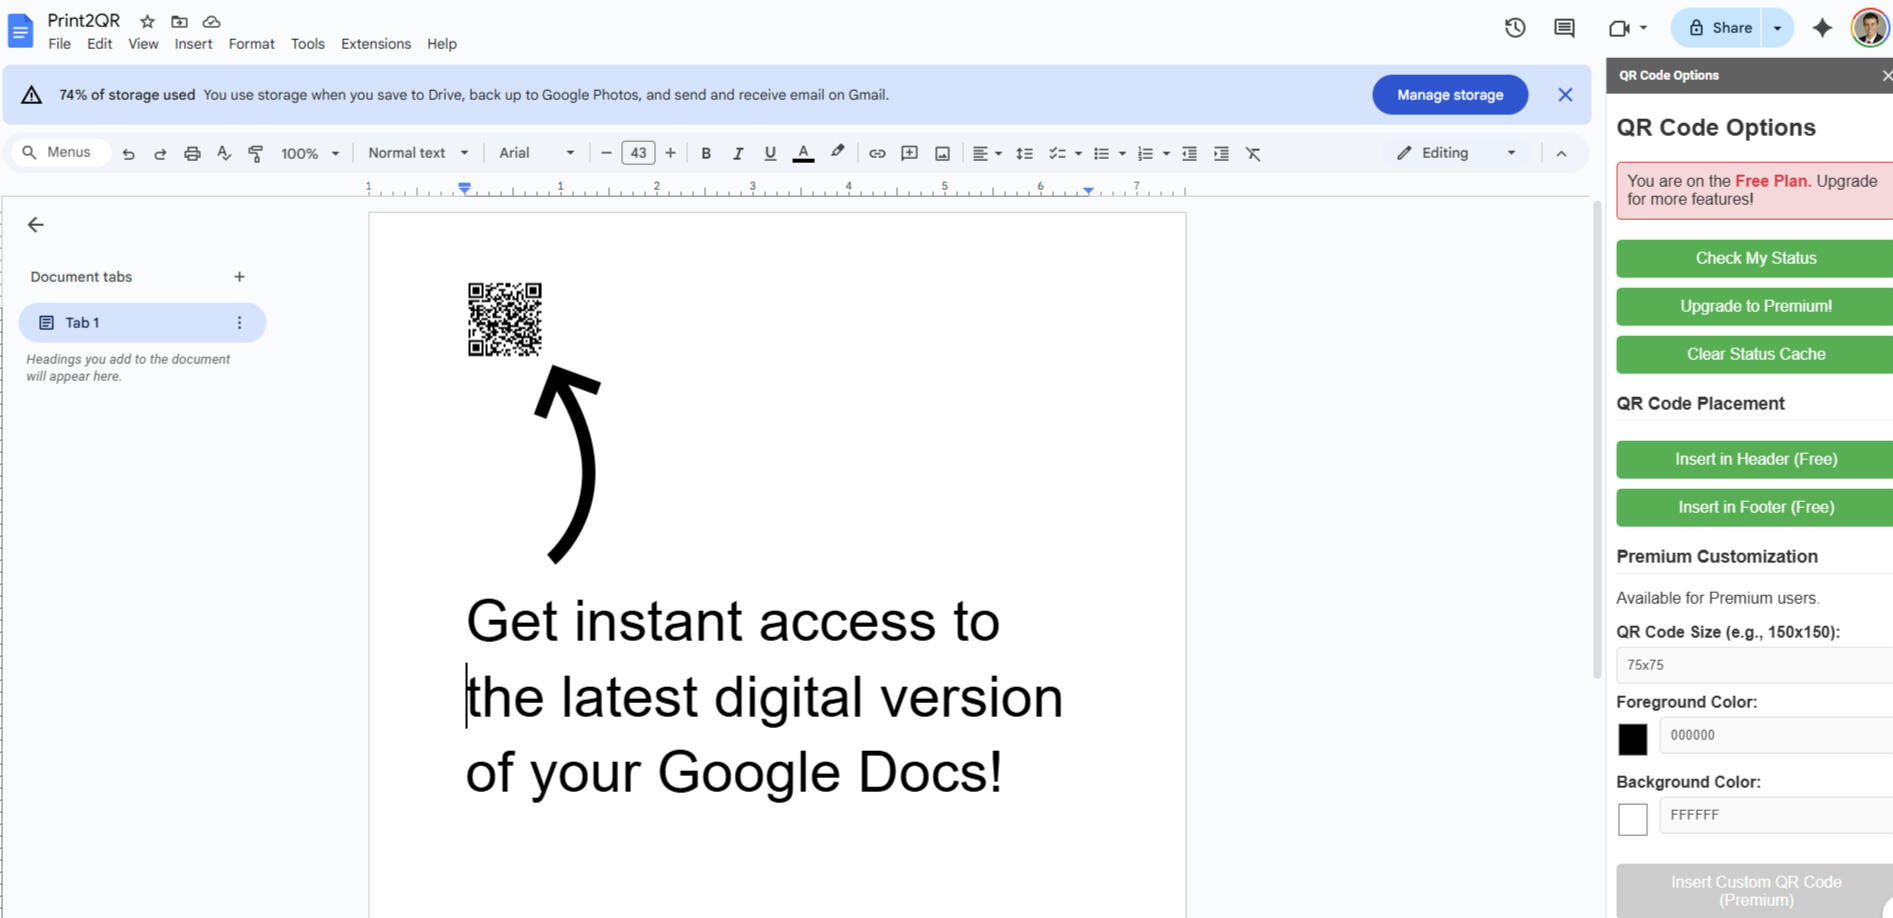Open the 100% zoom dropdown
Image resolution: width=1893 pixels, height=918 pixels.
pos(309,154)
